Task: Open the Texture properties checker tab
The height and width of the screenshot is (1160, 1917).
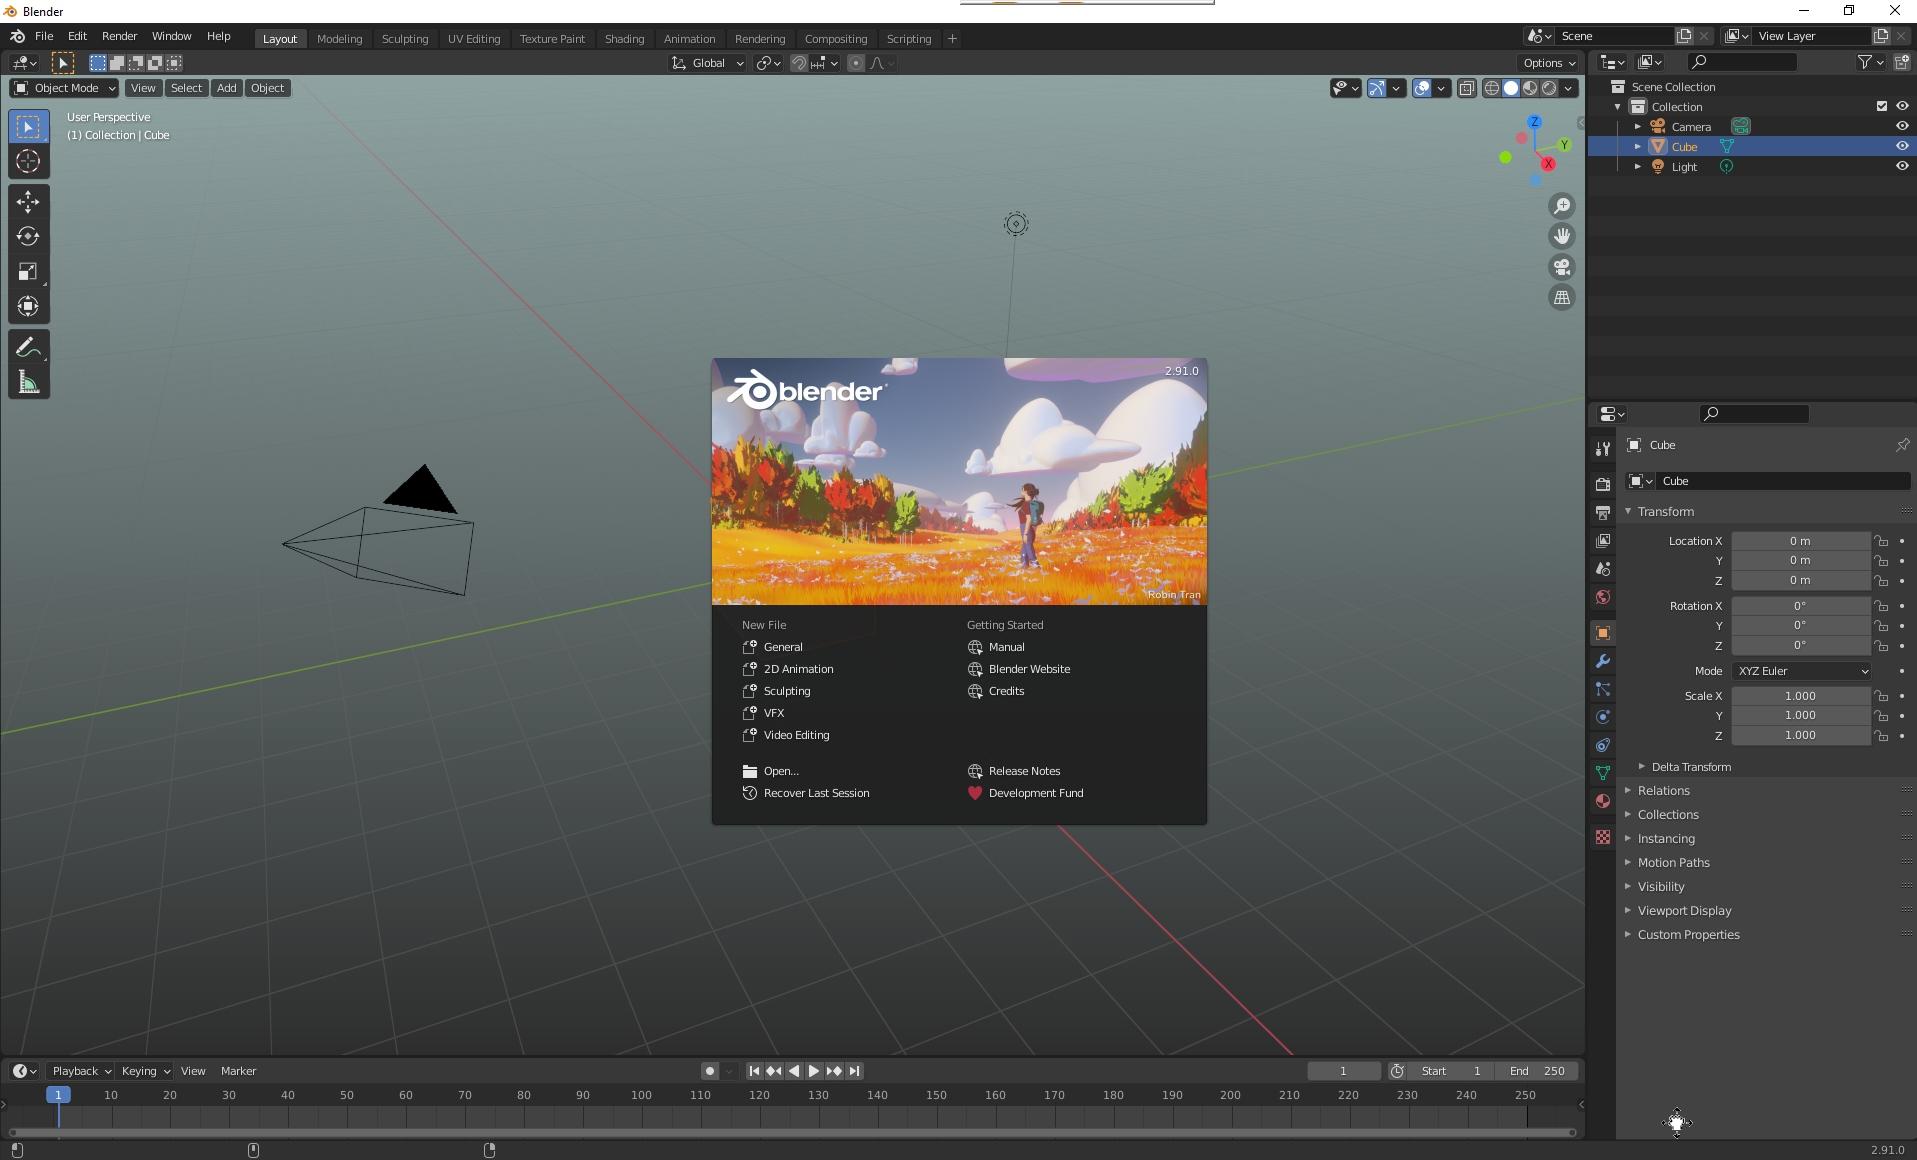Action: pos(1602,837)
